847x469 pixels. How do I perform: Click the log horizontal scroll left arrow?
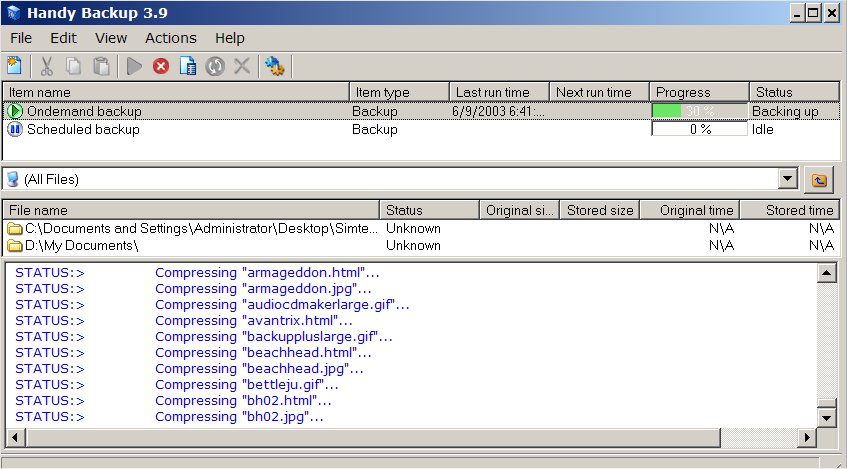(15, 437)
